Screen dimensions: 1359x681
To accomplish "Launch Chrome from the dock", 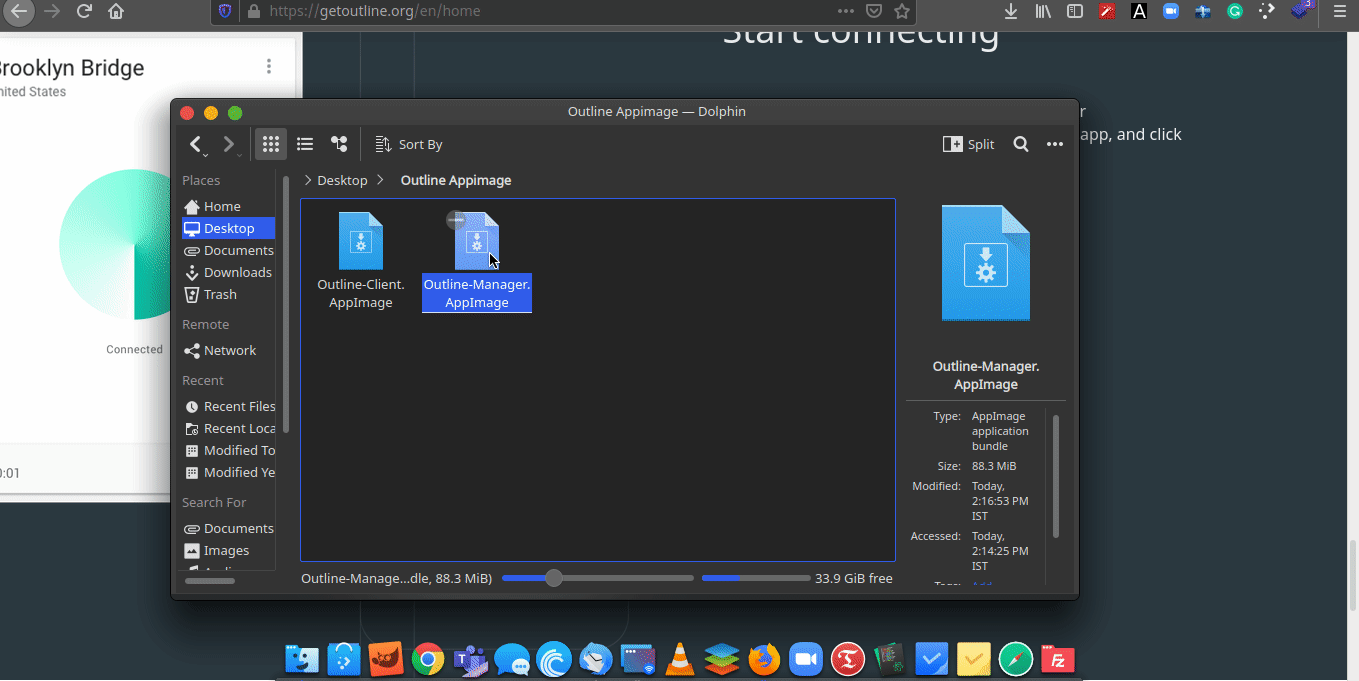I will [428, 659].
